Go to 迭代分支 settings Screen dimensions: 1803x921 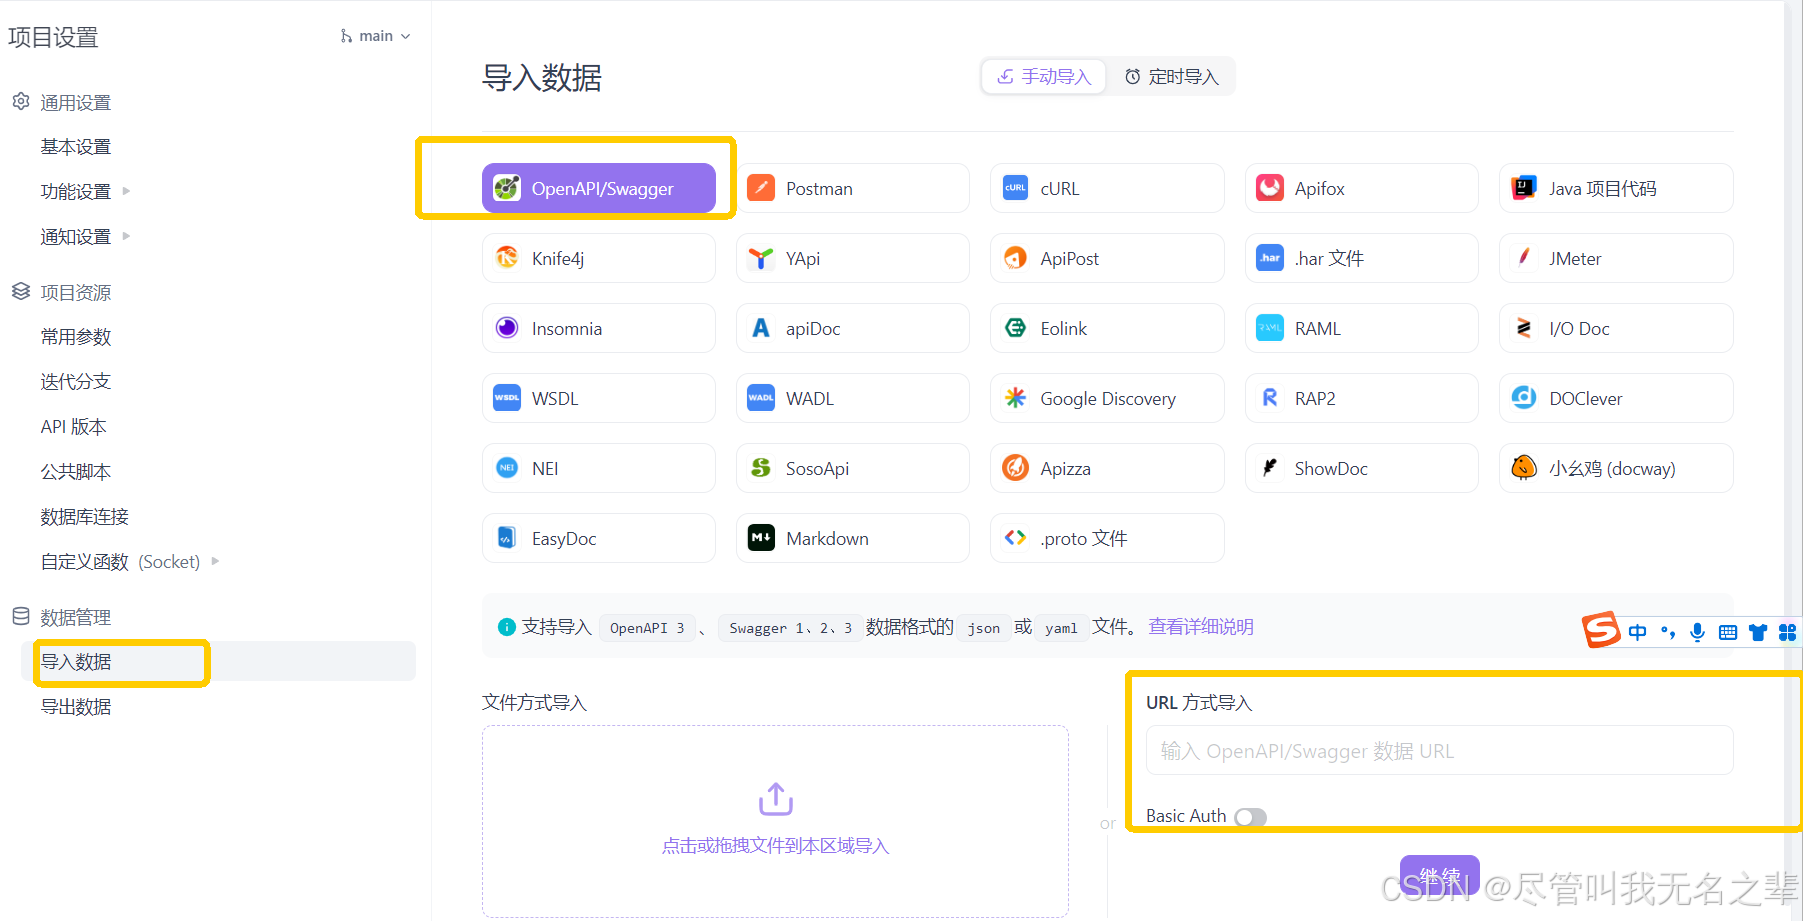[76, 382]
